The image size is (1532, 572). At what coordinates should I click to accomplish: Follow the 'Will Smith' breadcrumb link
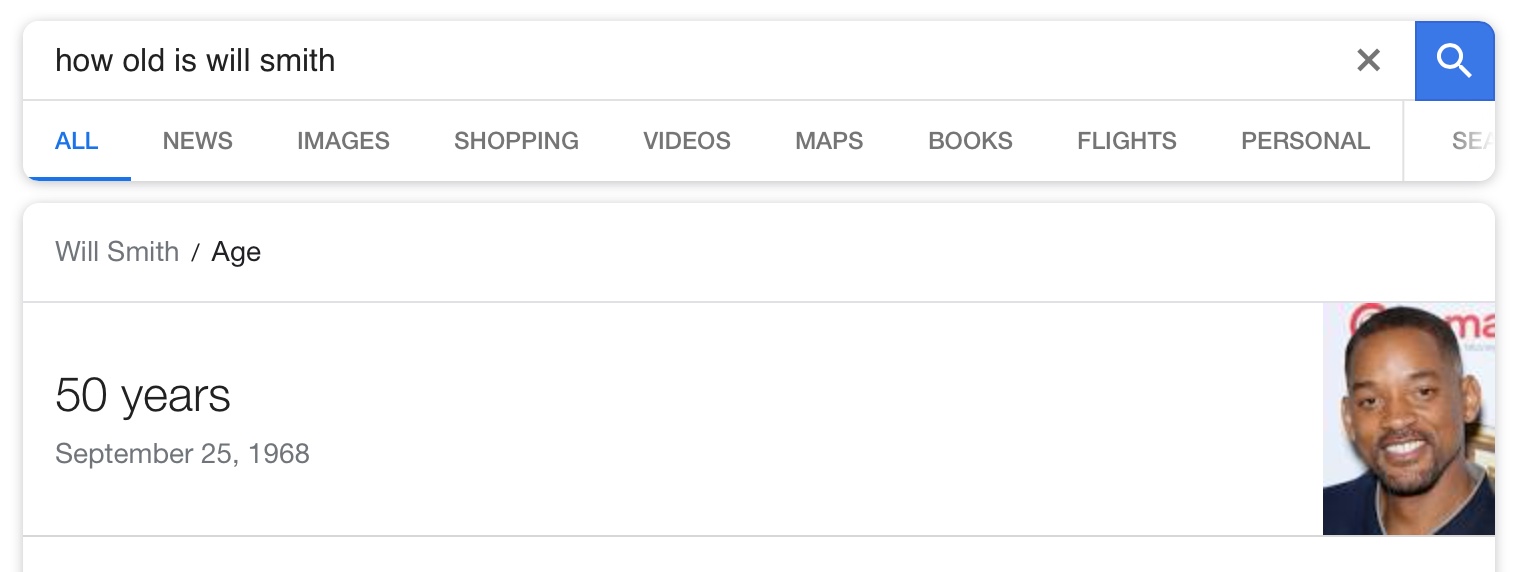click(x=117, y=252)
